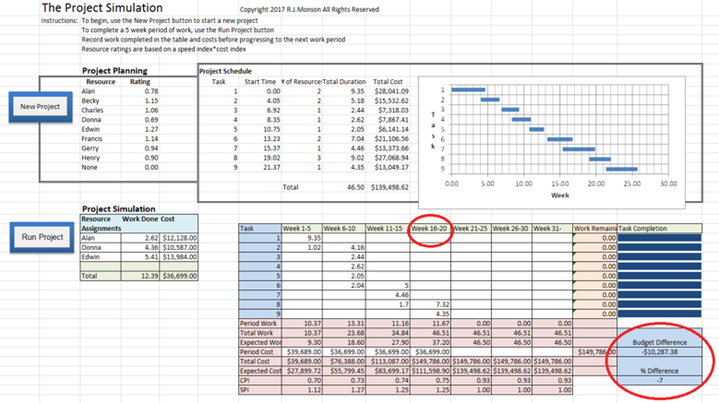The height and width of the screenshot is (403, 719).
Task: Click Donna's cost $10,587.00
Action: pos(179,248)
